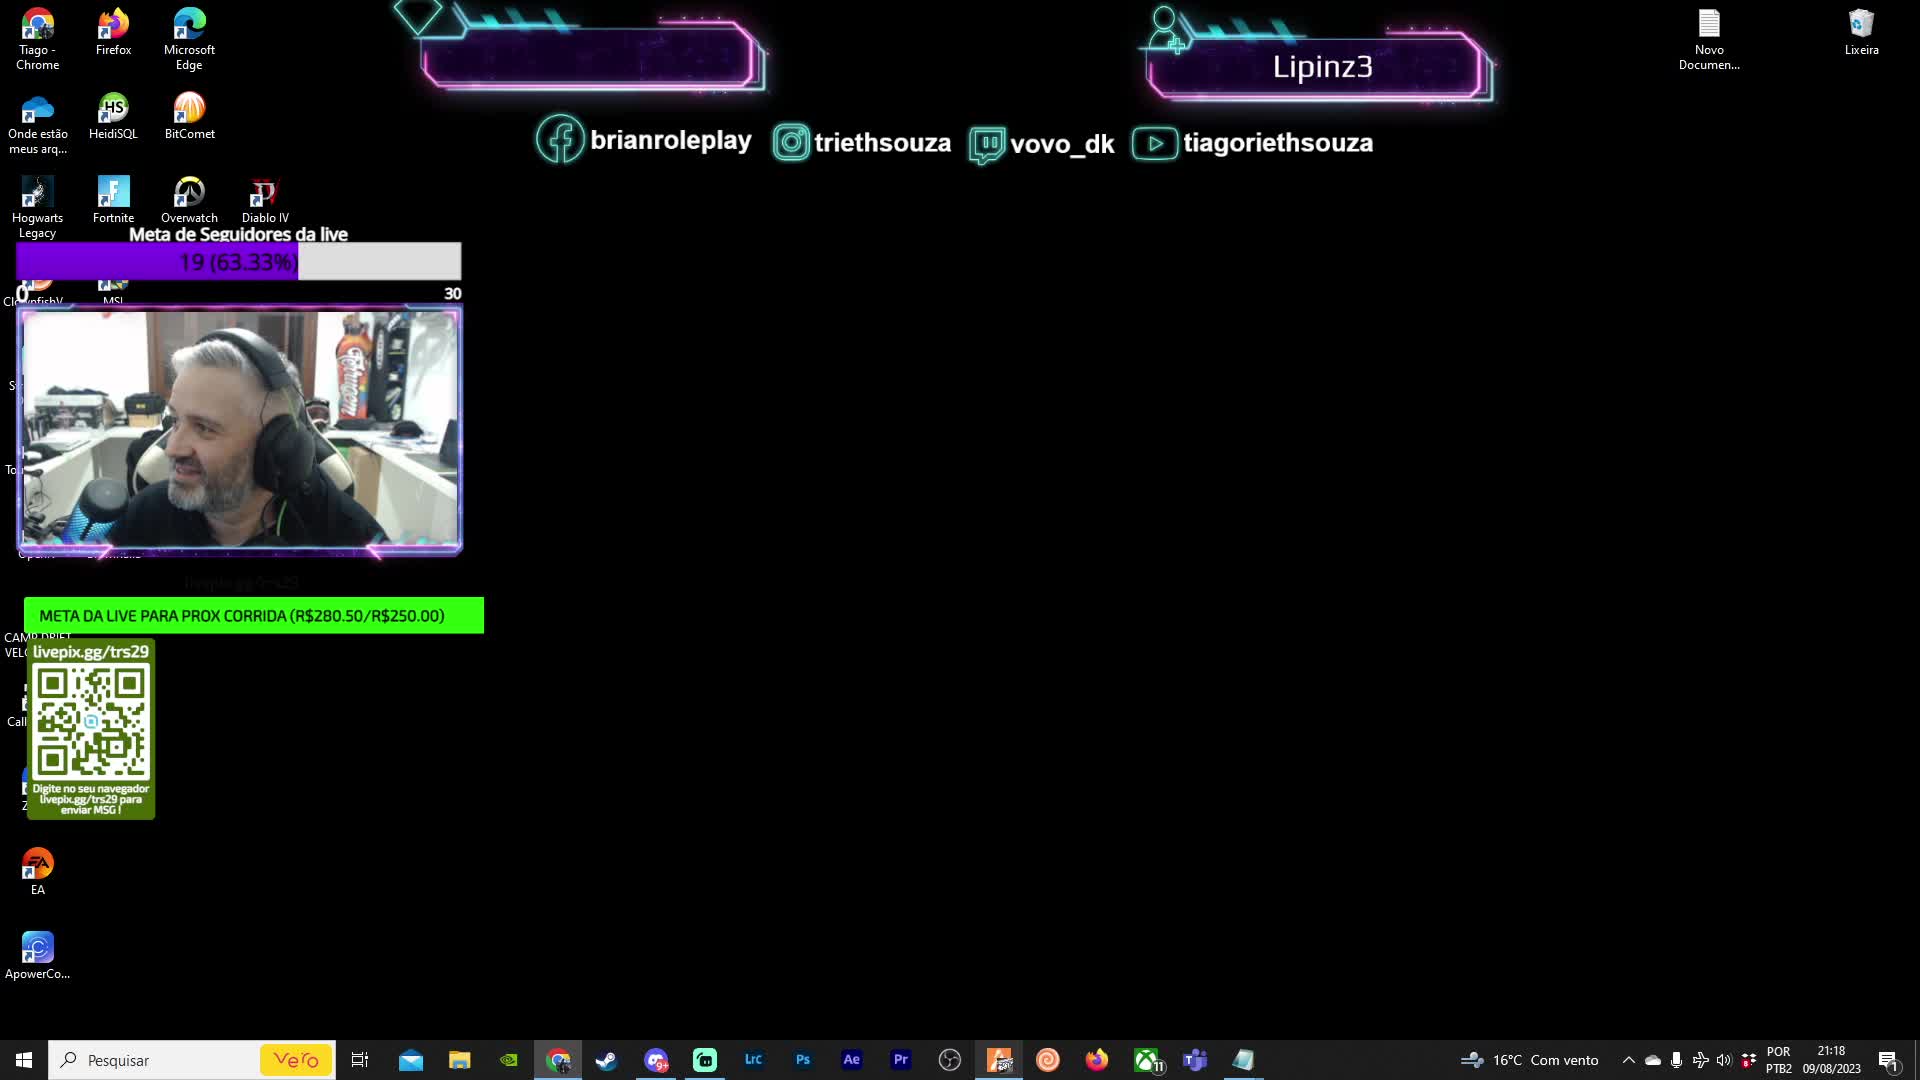
Task: Click follower goal progress bar 19 (63.33%)
Action: (x=239, y=262)
